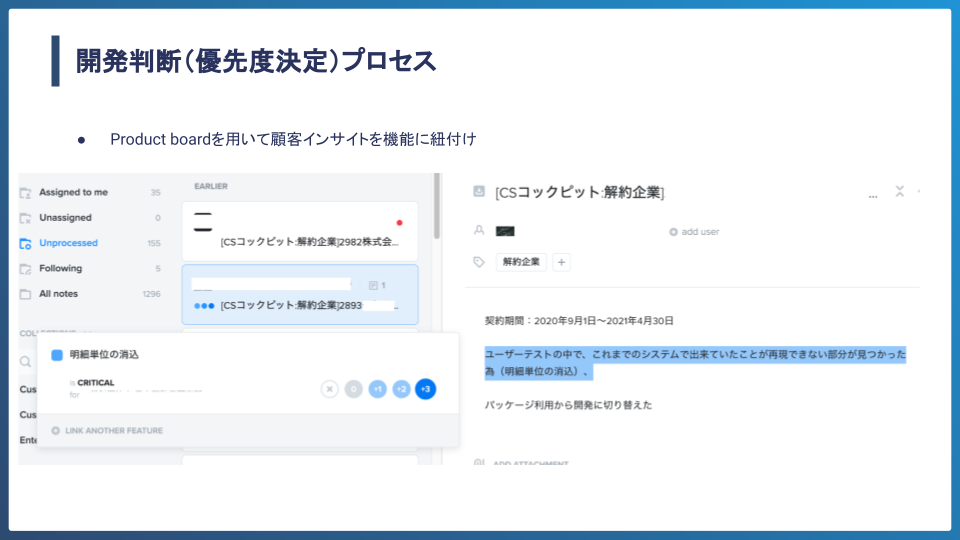Viewport: 960px width, 540px height.
Task: Click the blue 明細単位の消込 feature square
Action: point(57,354)
